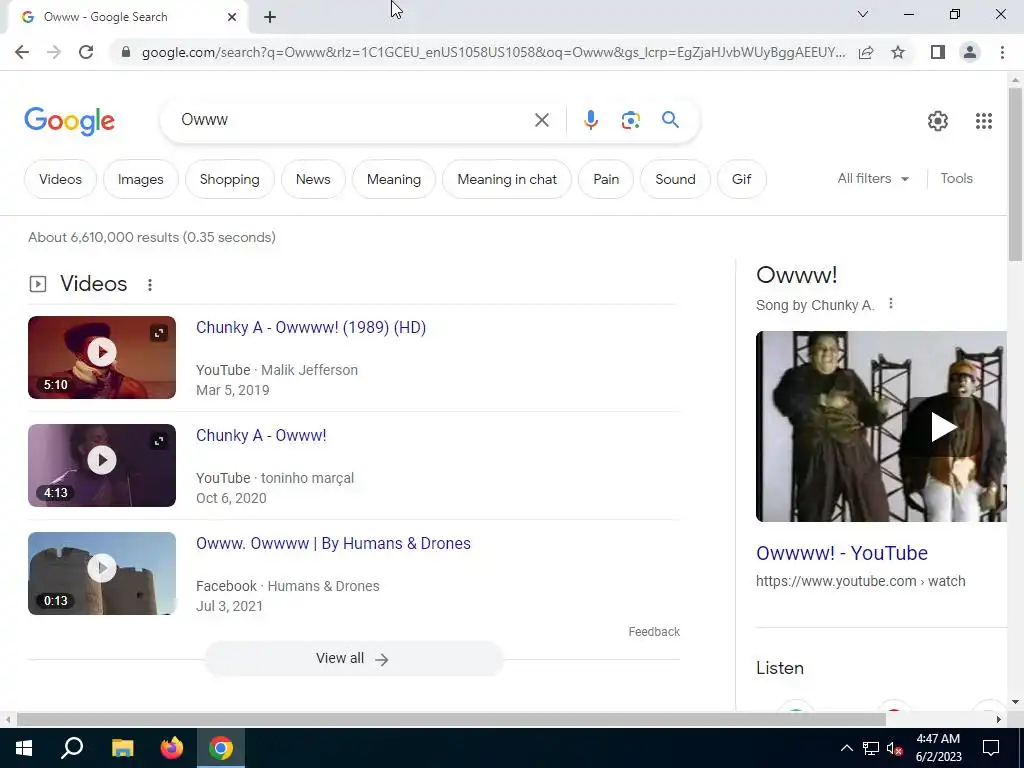This screenshot has width=1024, height=768.
Task: Open the Chrome profile avatar
Action: 970,52
